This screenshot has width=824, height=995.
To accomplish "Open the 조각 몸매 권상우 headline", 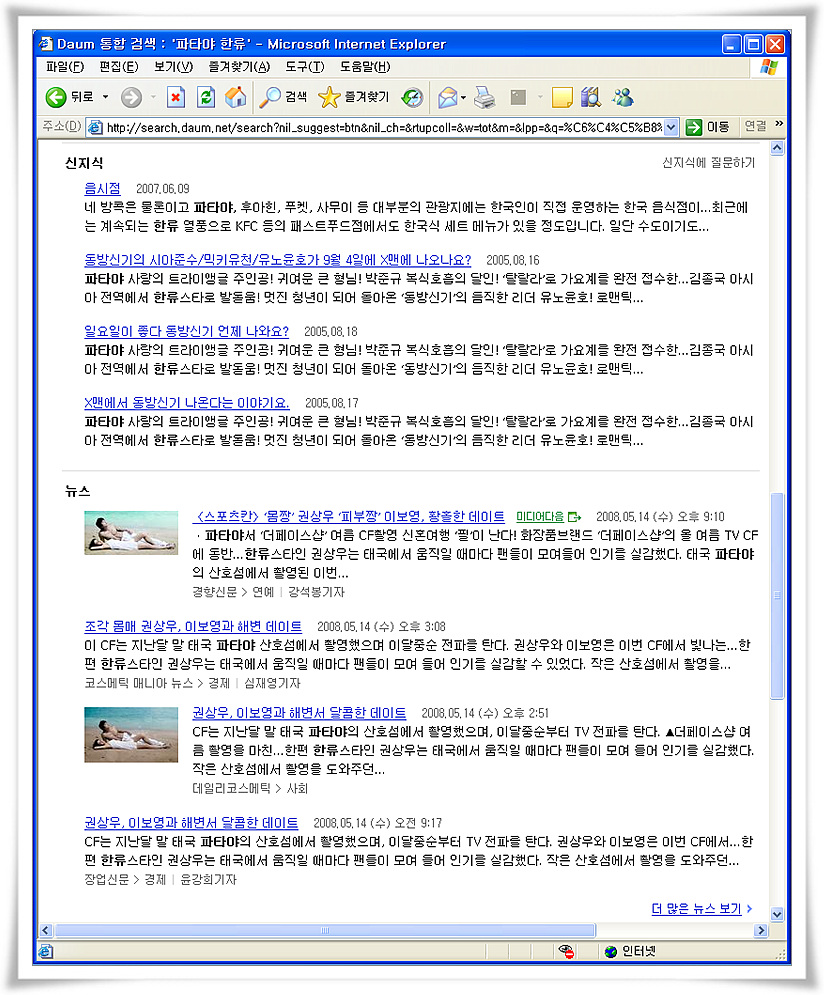I will 193,626.
